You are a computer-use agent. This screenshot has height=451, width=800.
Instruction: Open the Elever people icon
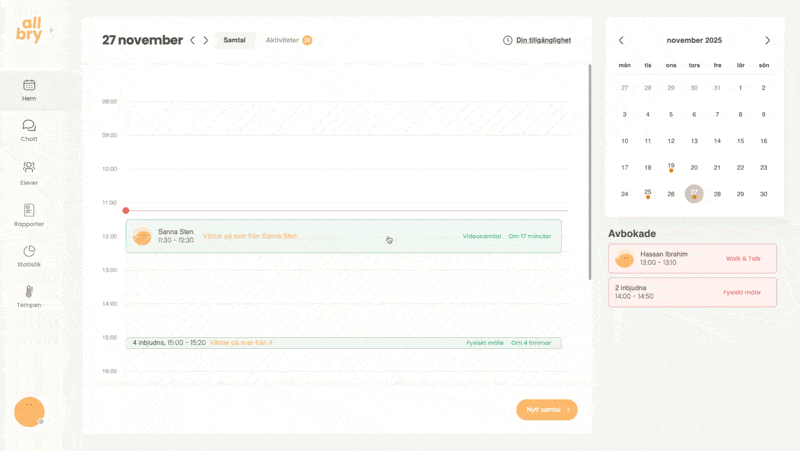29,168
